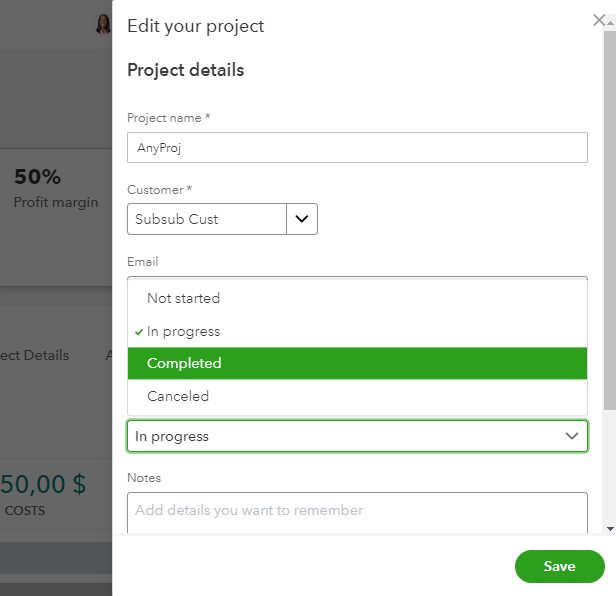
Task: Click the green checkmark beside In progress
Action: (x=139, y=331)
